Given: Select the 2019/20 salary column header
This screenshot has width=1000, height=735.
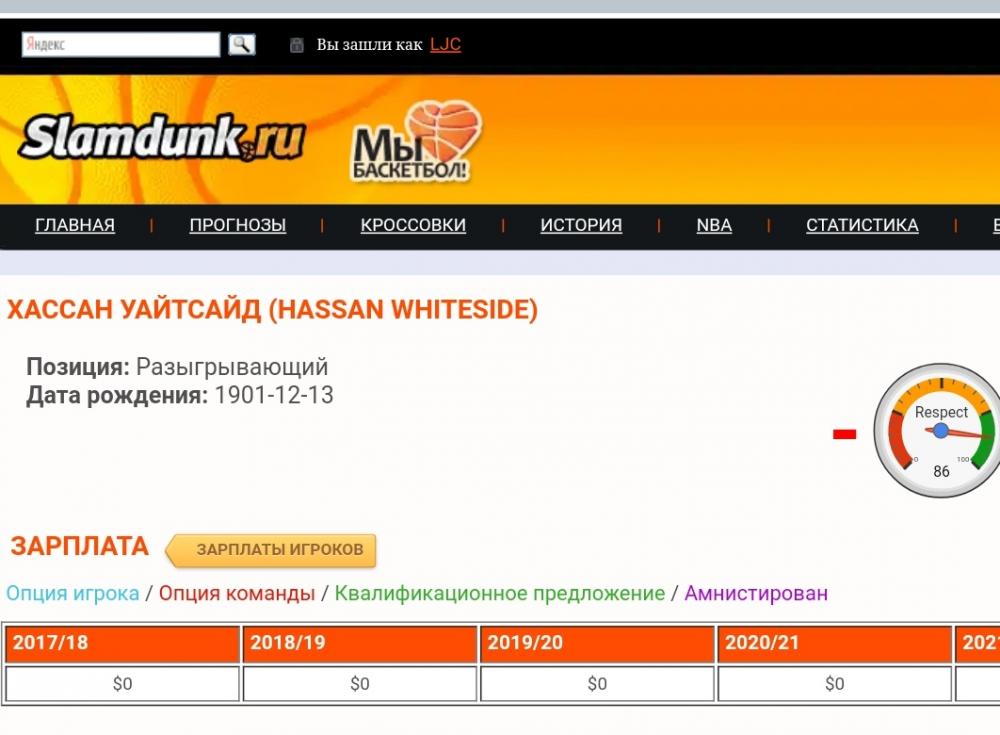Looking at the screenshot, I should click(597, 643).
